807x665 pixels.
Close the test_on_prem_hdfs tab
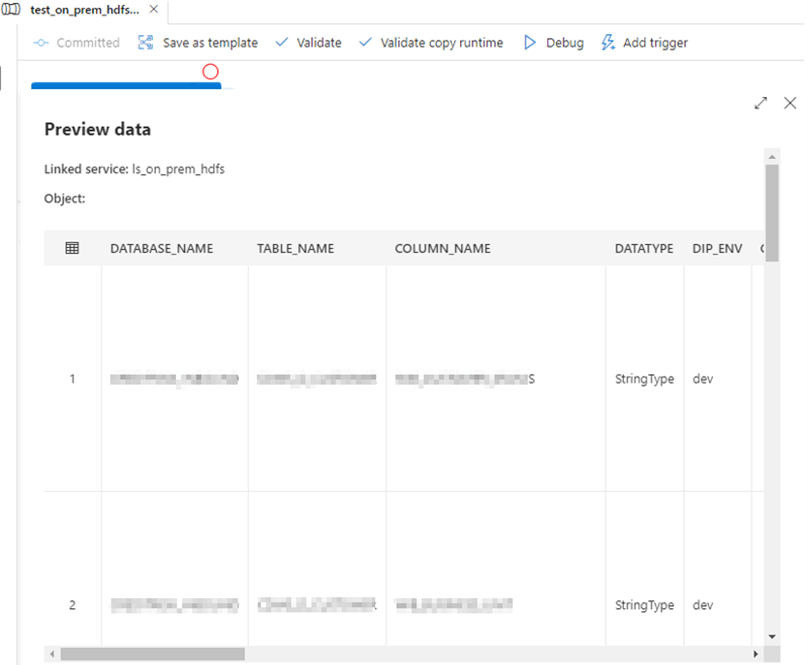click(x=153, y=9)
